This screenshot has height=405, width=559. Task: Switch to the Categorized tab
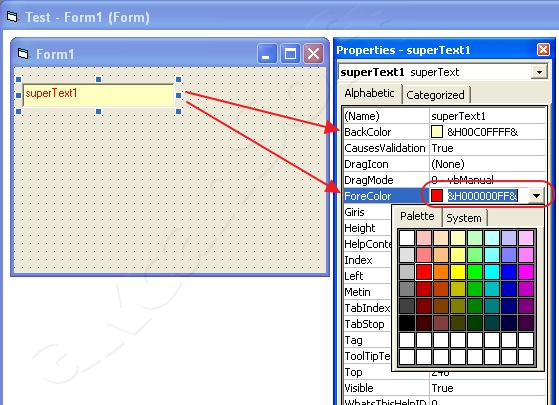[435, 95]
